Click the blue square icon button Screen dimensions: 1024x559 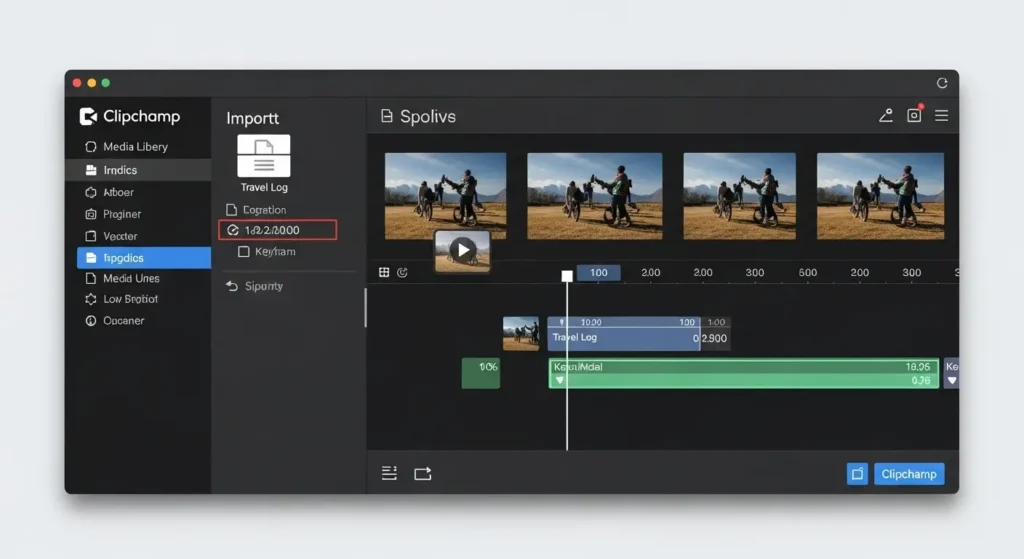(857, 474)
